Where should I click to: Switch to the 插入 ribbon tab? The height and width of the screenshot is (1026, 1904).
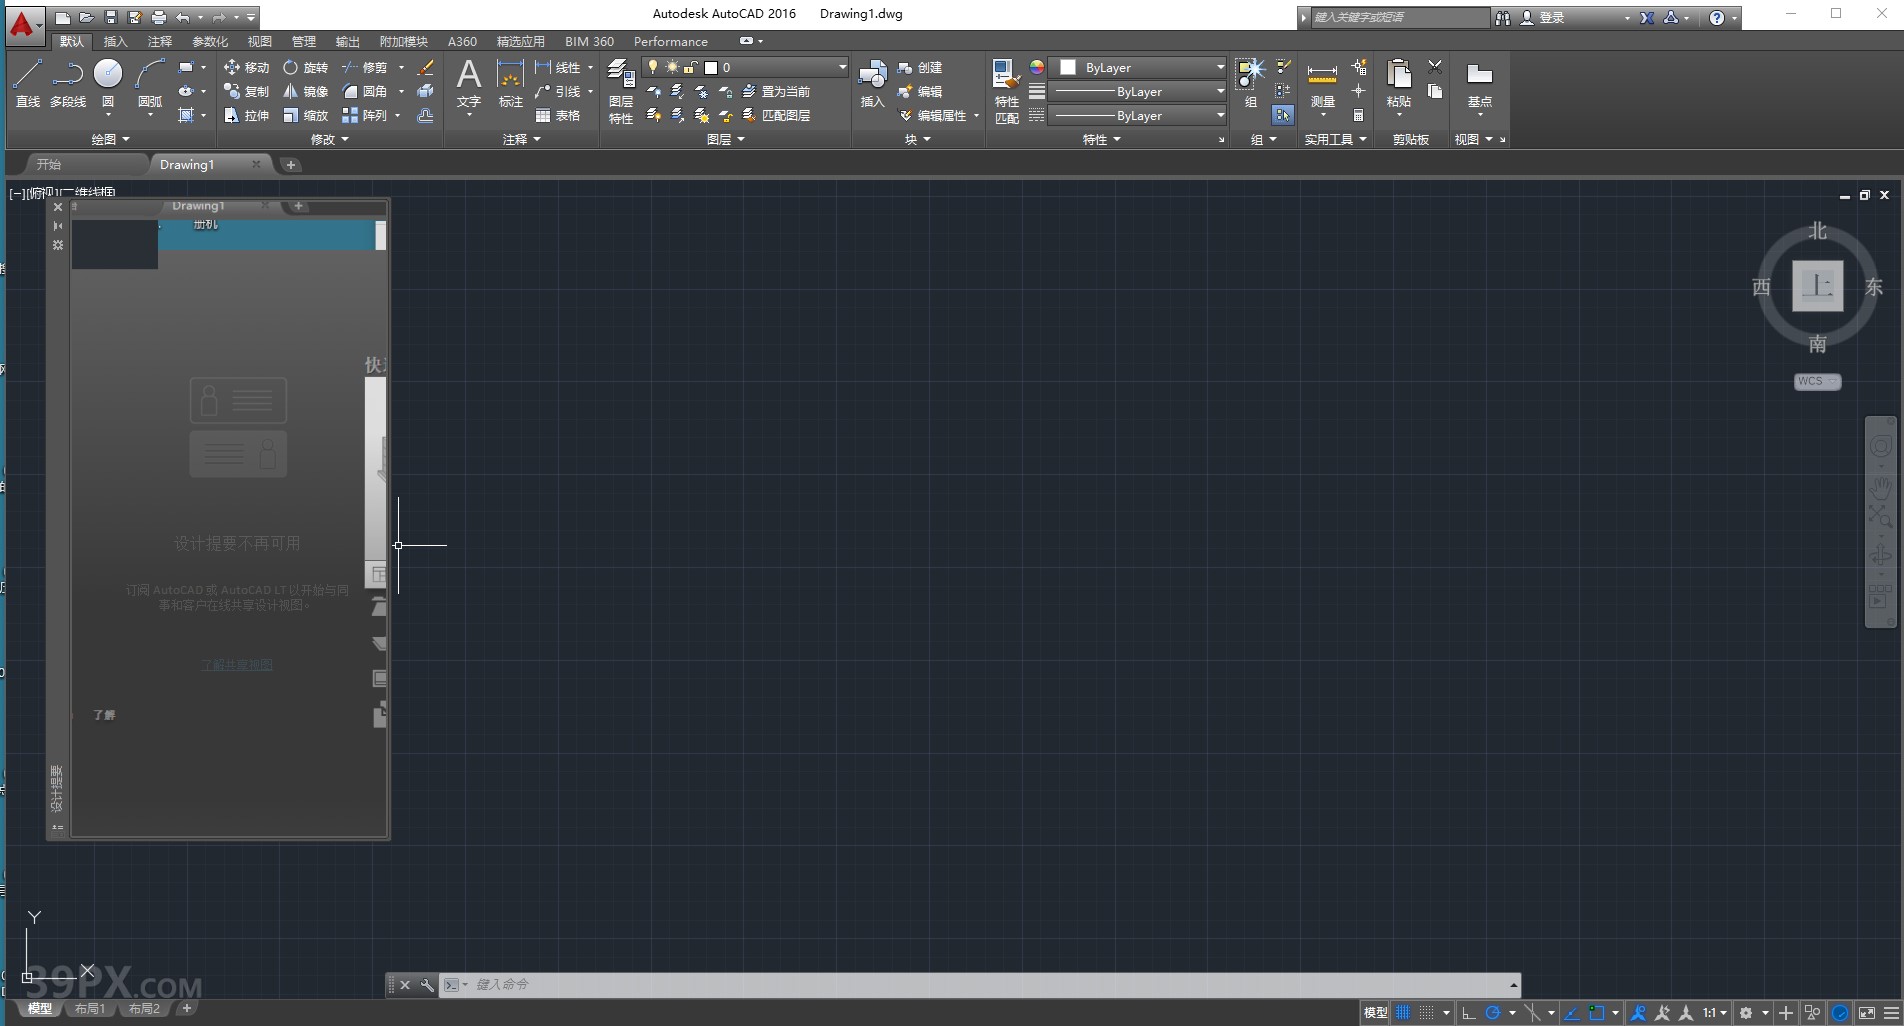click(113, 42)
